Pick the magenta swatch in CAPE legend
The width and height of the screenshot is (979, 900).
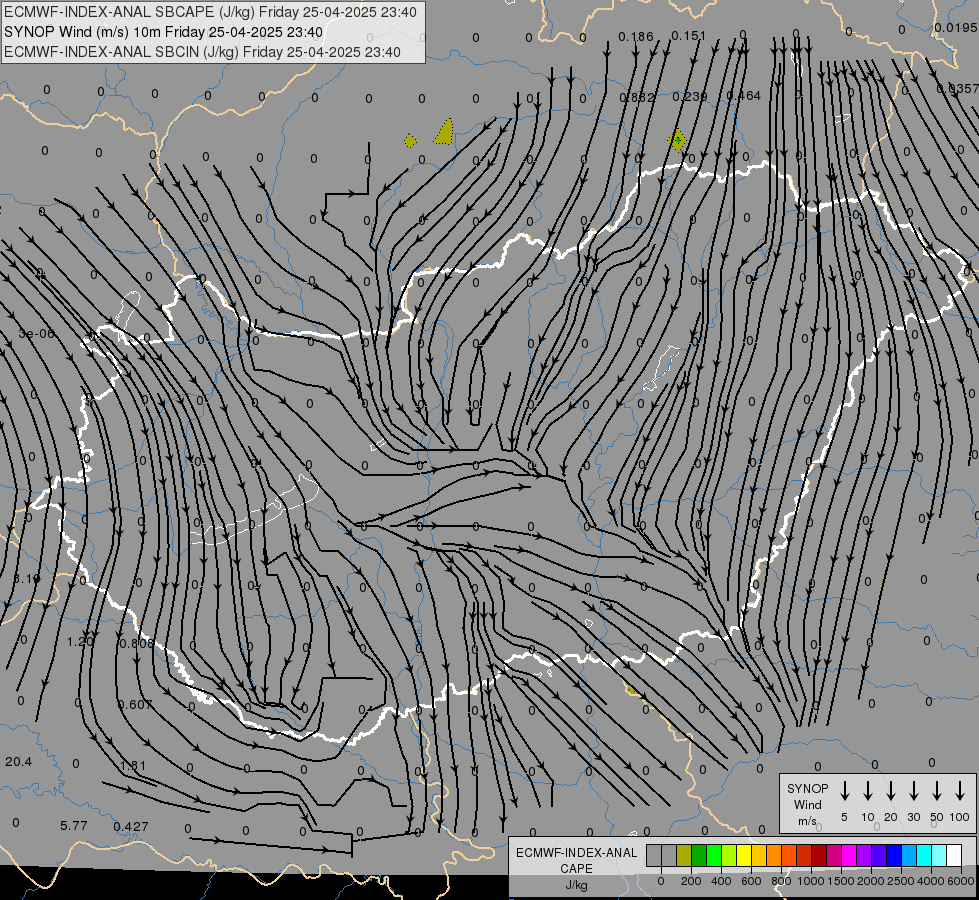point(849,855)
